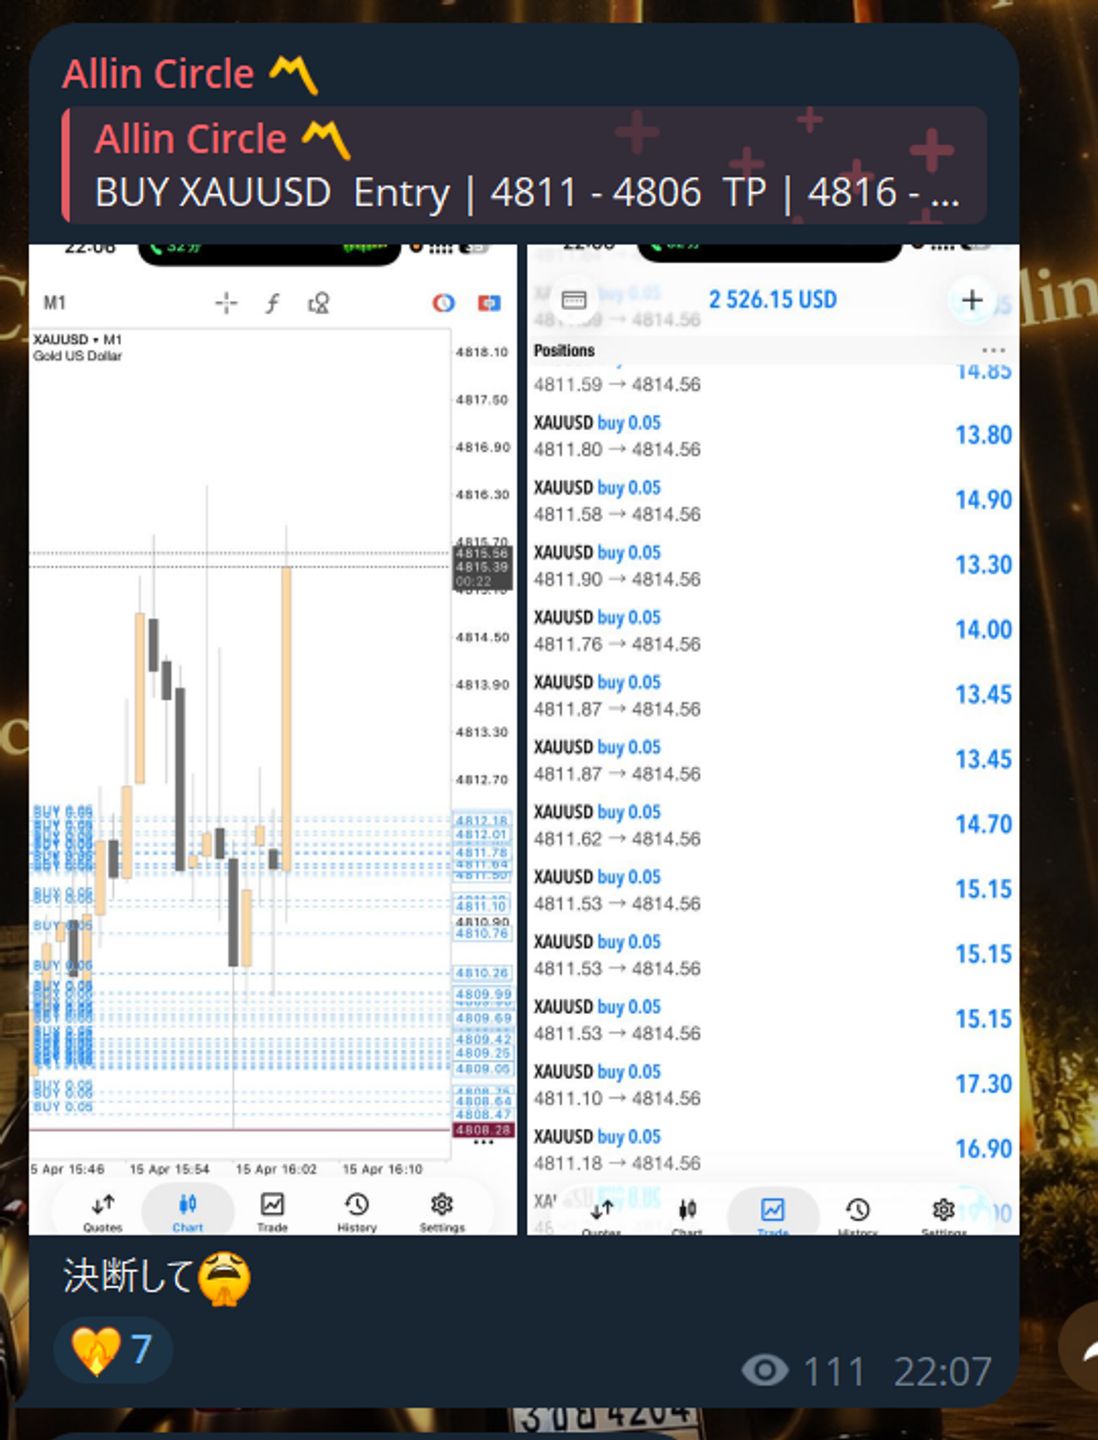The image size is (1098, 1440).
Task: Tap the settings gear icon in Positions screenshot
Action: 943,1211
